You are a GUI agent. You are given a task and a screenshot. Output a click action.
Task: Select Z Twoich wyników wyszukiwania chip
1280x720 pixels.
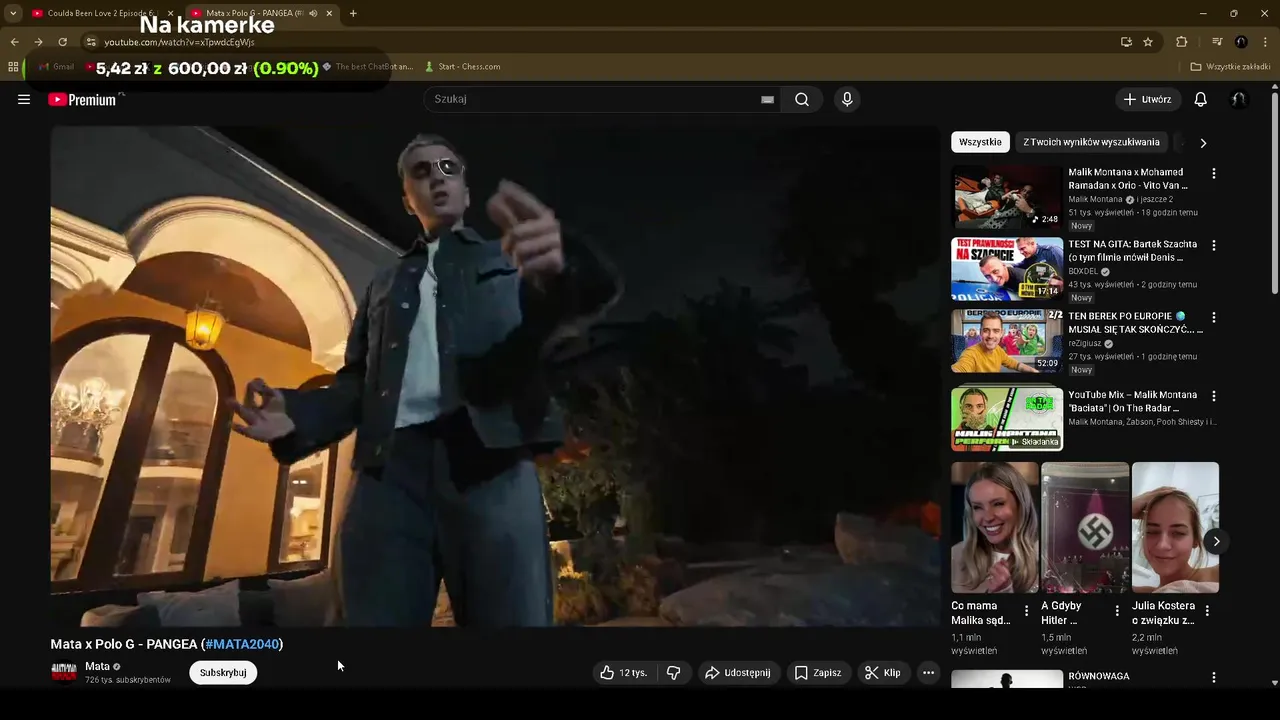1091,142
